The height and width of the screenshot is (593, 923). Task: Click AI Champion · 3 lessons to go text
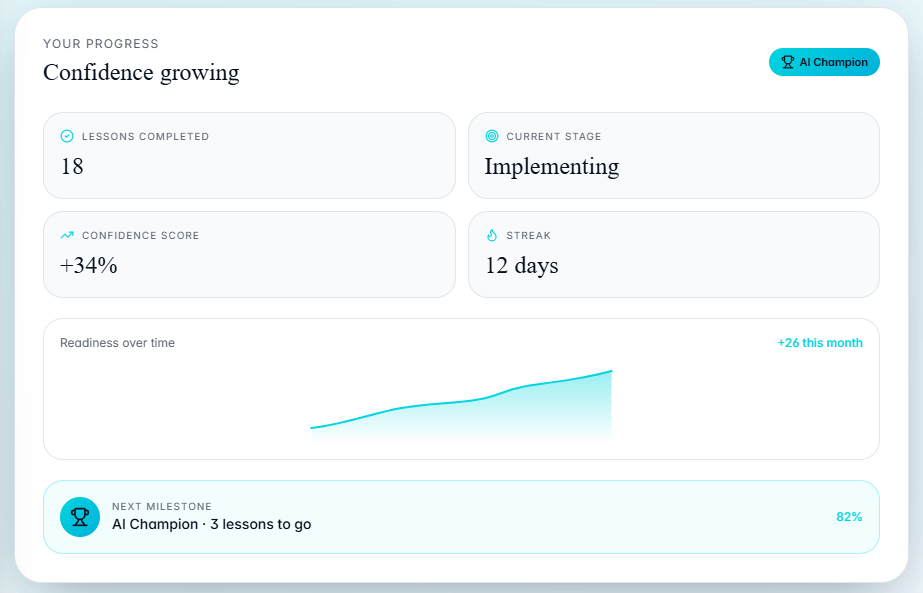[211, 524]
